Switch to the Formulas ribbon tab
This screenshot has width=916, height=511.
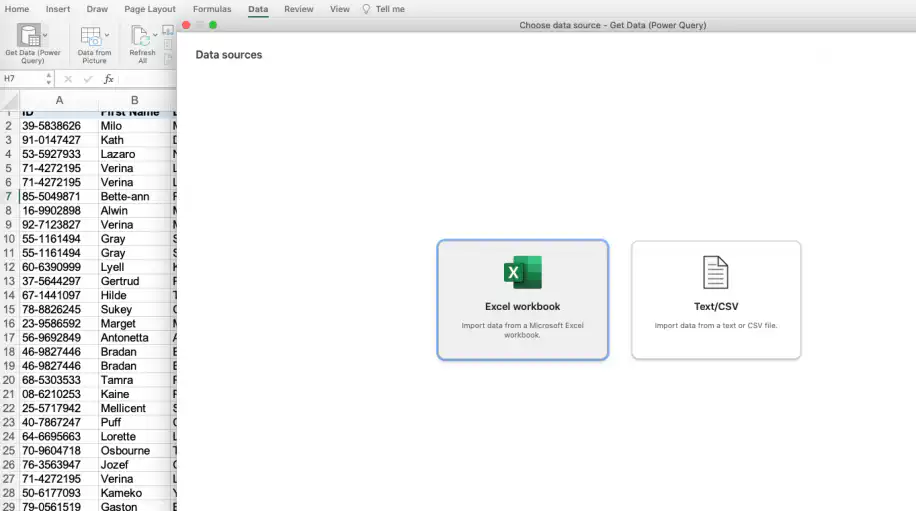[x=212, y=9]
